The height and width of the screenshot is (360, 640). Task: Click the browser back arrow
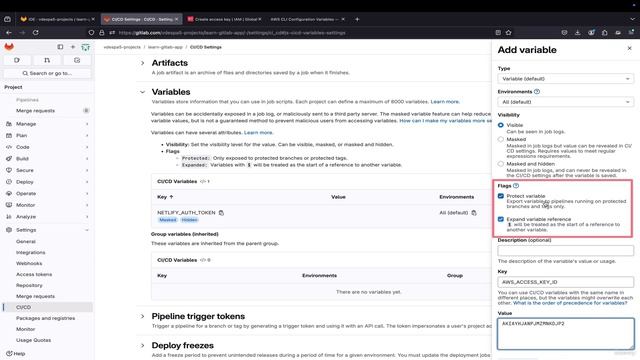pyautogui.click(x=9, y=33)
